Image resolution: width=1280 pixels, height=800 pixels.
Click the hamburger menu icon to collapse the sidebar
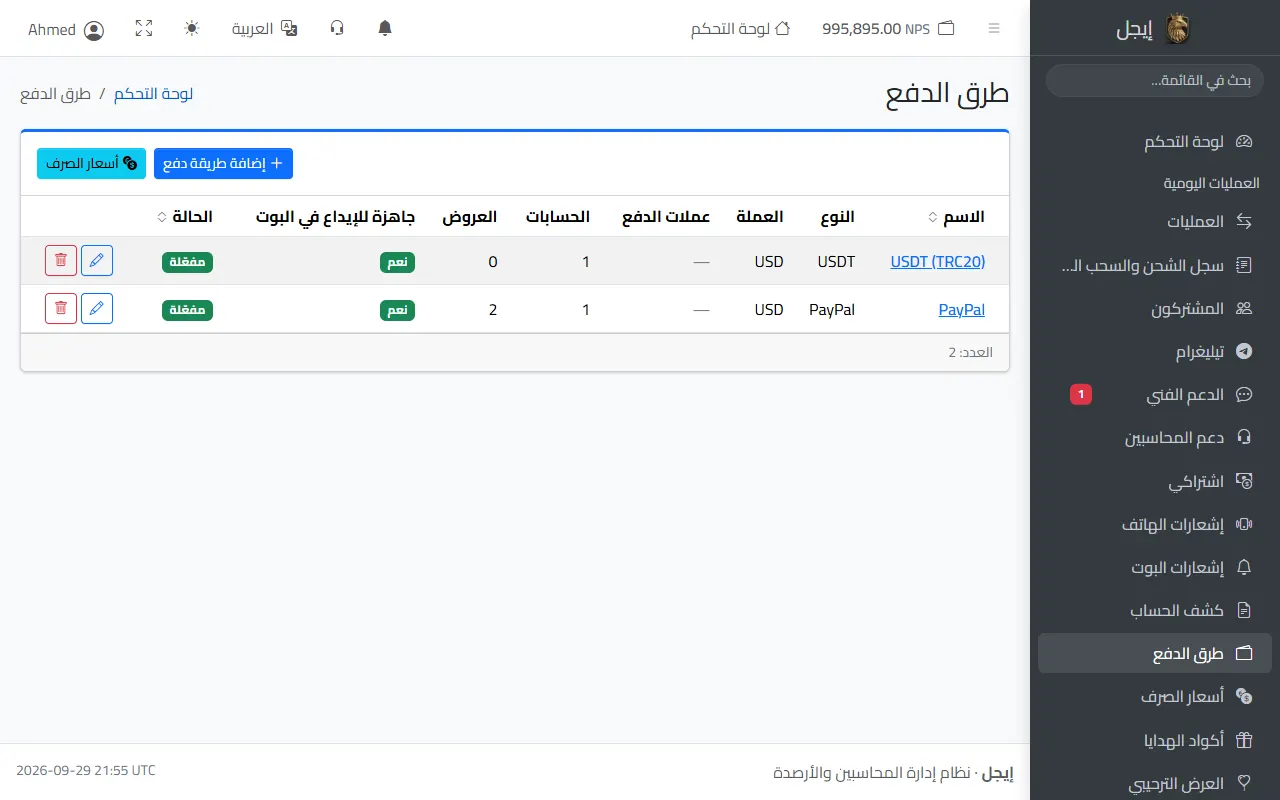pyautogui.click(x=994, y=29)
